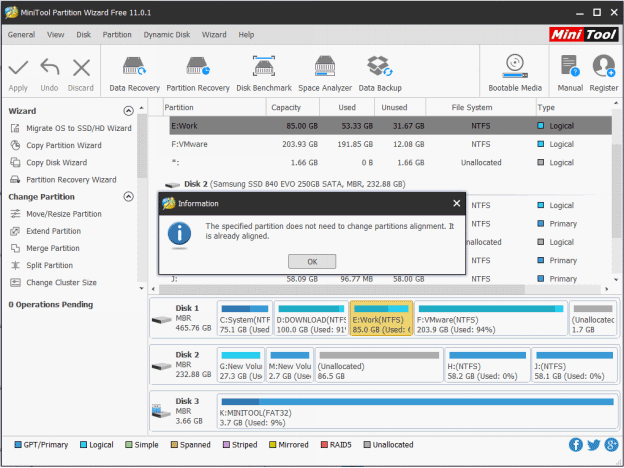Open the Partition menu

coord(117,34)
